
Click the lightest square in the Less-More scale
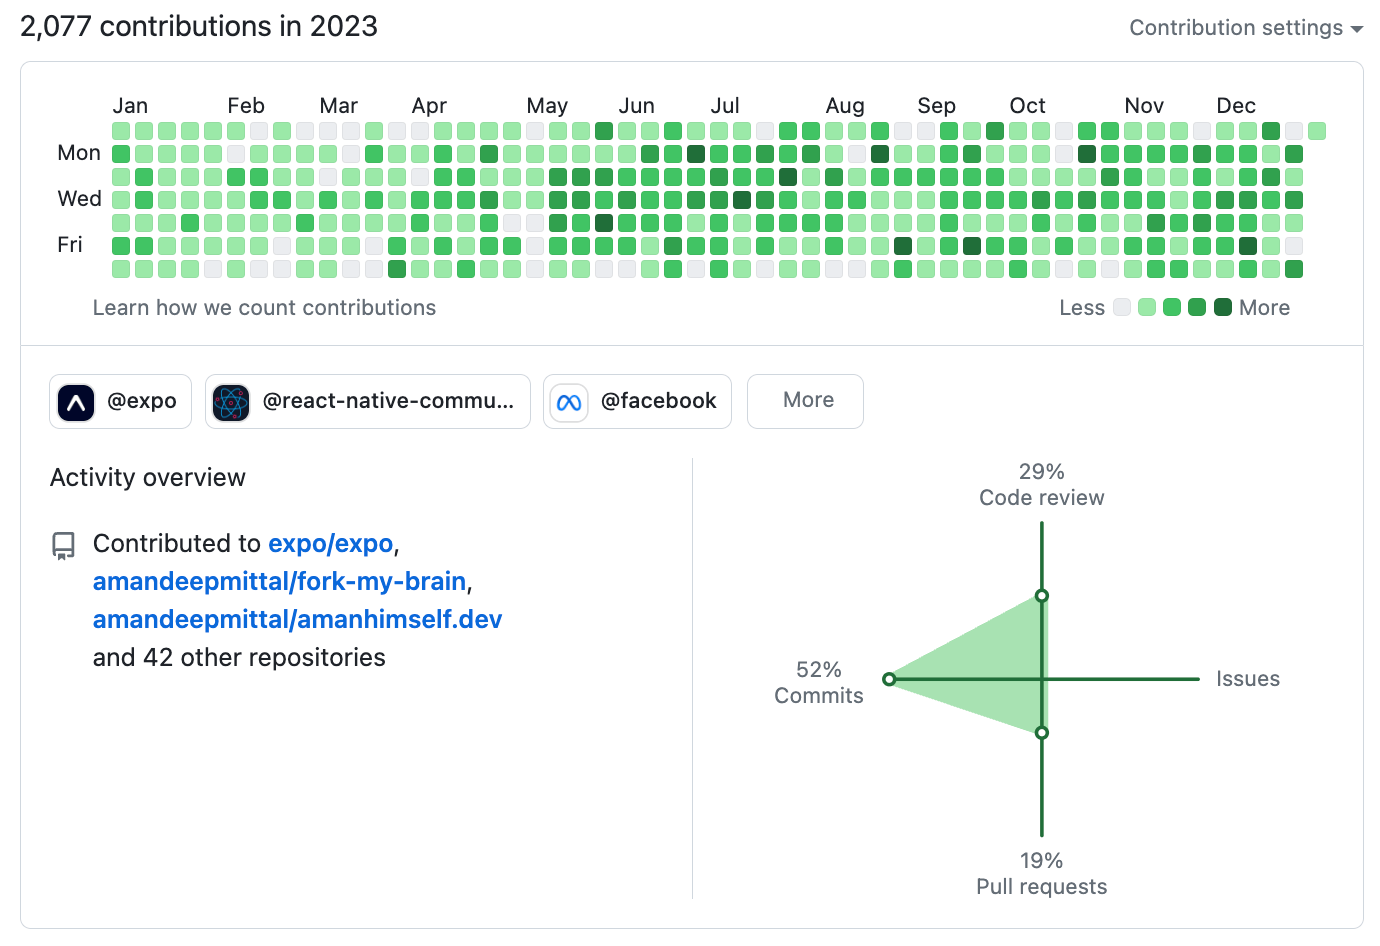pyautogui.click(x=1121, y=308)
